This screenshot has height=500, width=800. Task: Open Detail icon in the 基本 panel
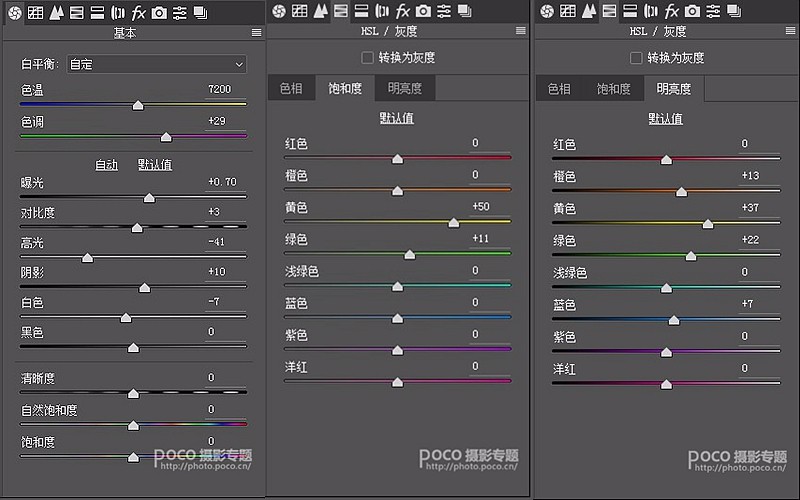tap(56, 12)
